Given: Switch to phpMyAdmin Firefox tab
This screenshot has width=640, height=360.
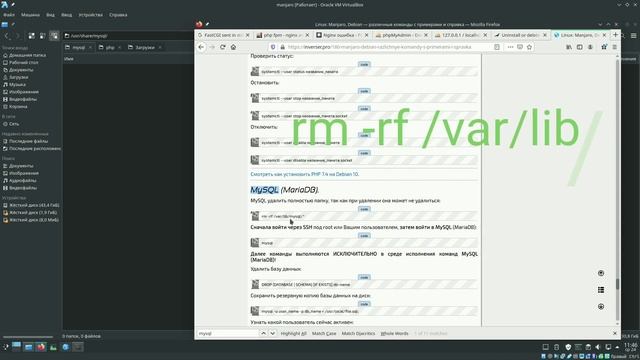Looking at the screenshot, I should tap(401, 35).
